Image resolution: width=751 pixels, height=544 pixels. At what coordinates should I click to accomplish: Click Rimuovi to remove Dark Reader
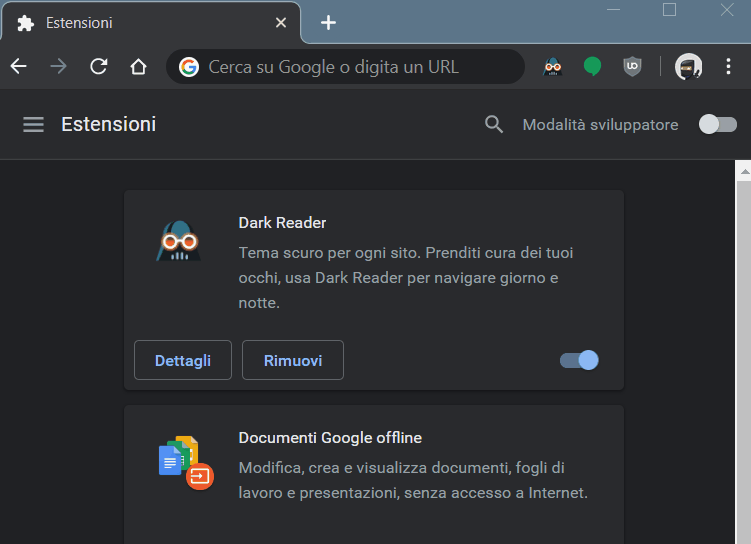click(293, 360)
